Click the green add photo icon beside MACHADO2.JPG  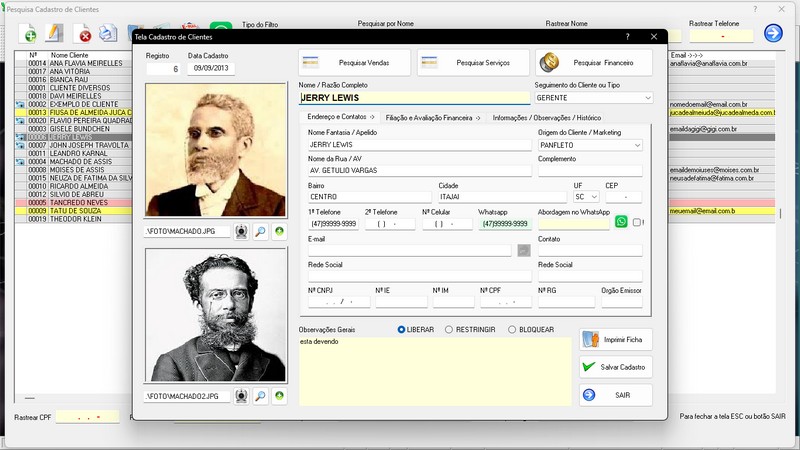click(x=279, y=396)
